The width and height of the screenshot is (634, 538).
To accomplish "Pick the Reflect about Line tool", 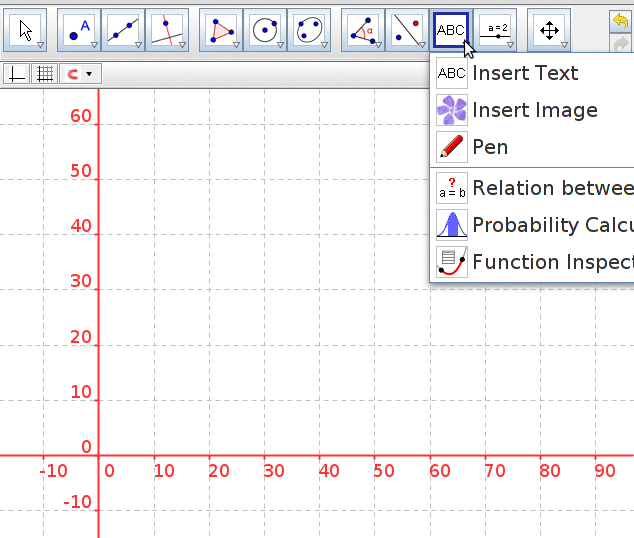I will pyautogui.click(x=407, y=30).
